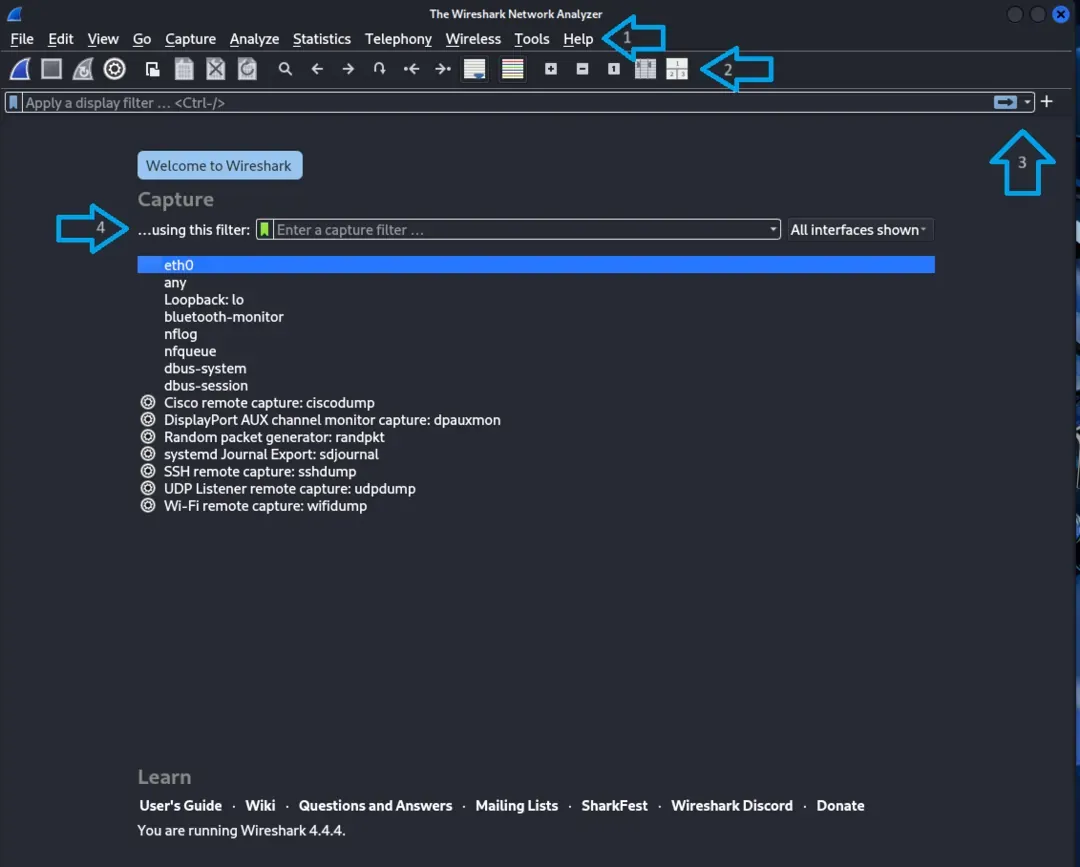Click the capture filter input field

[520, 229]
